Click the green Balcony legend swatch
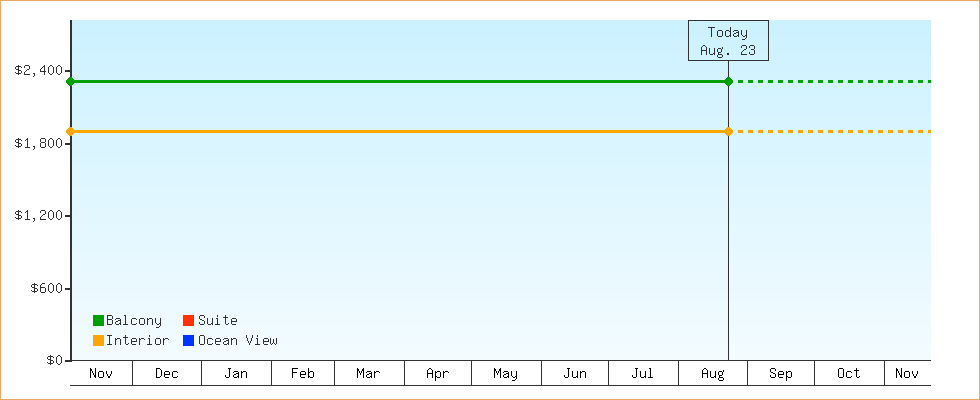Viewport: 980px width, 400px height. [98, 321]
